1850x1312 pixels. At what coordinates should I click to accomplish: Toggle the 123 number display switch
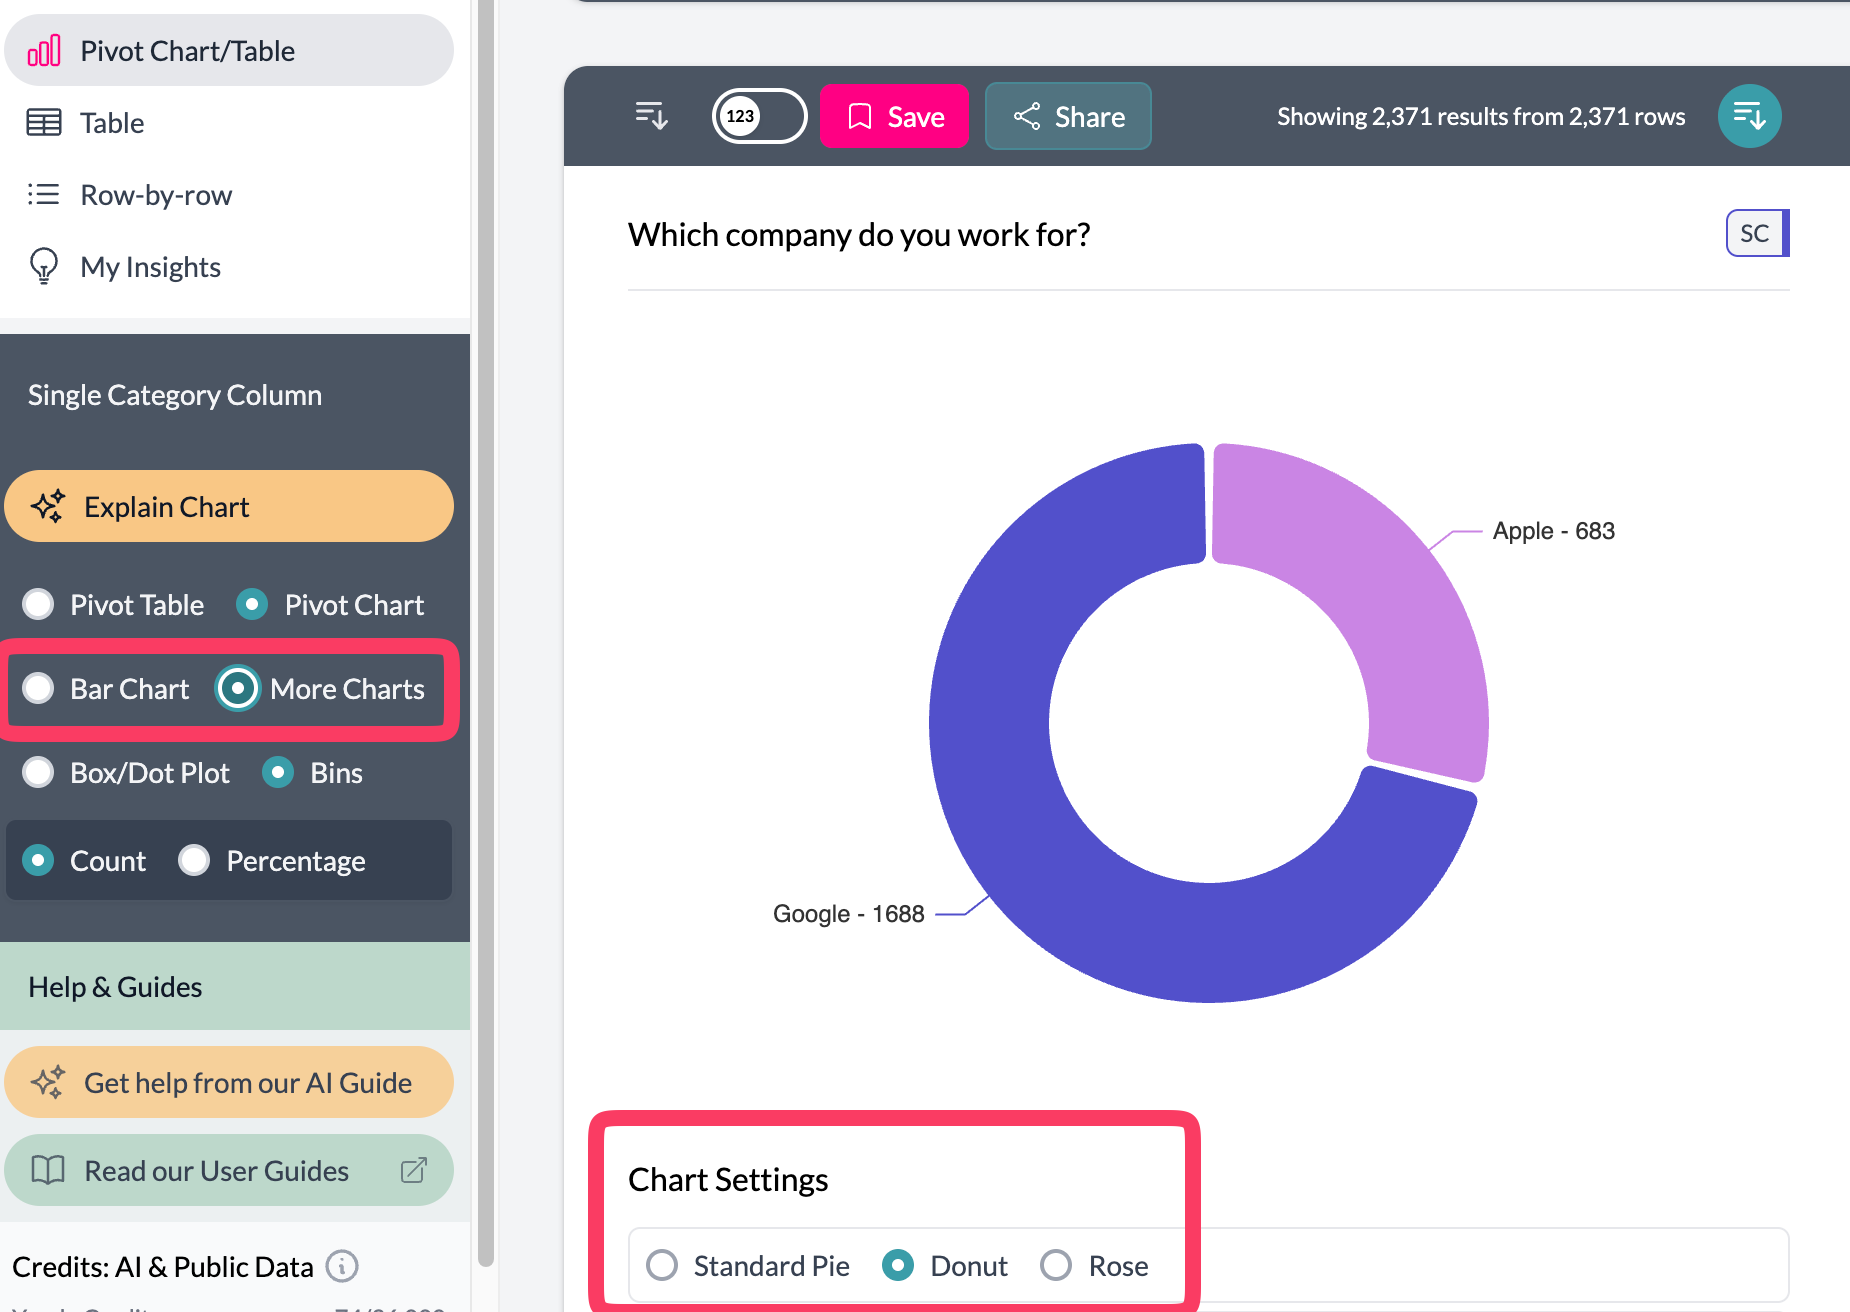[759, 116]
